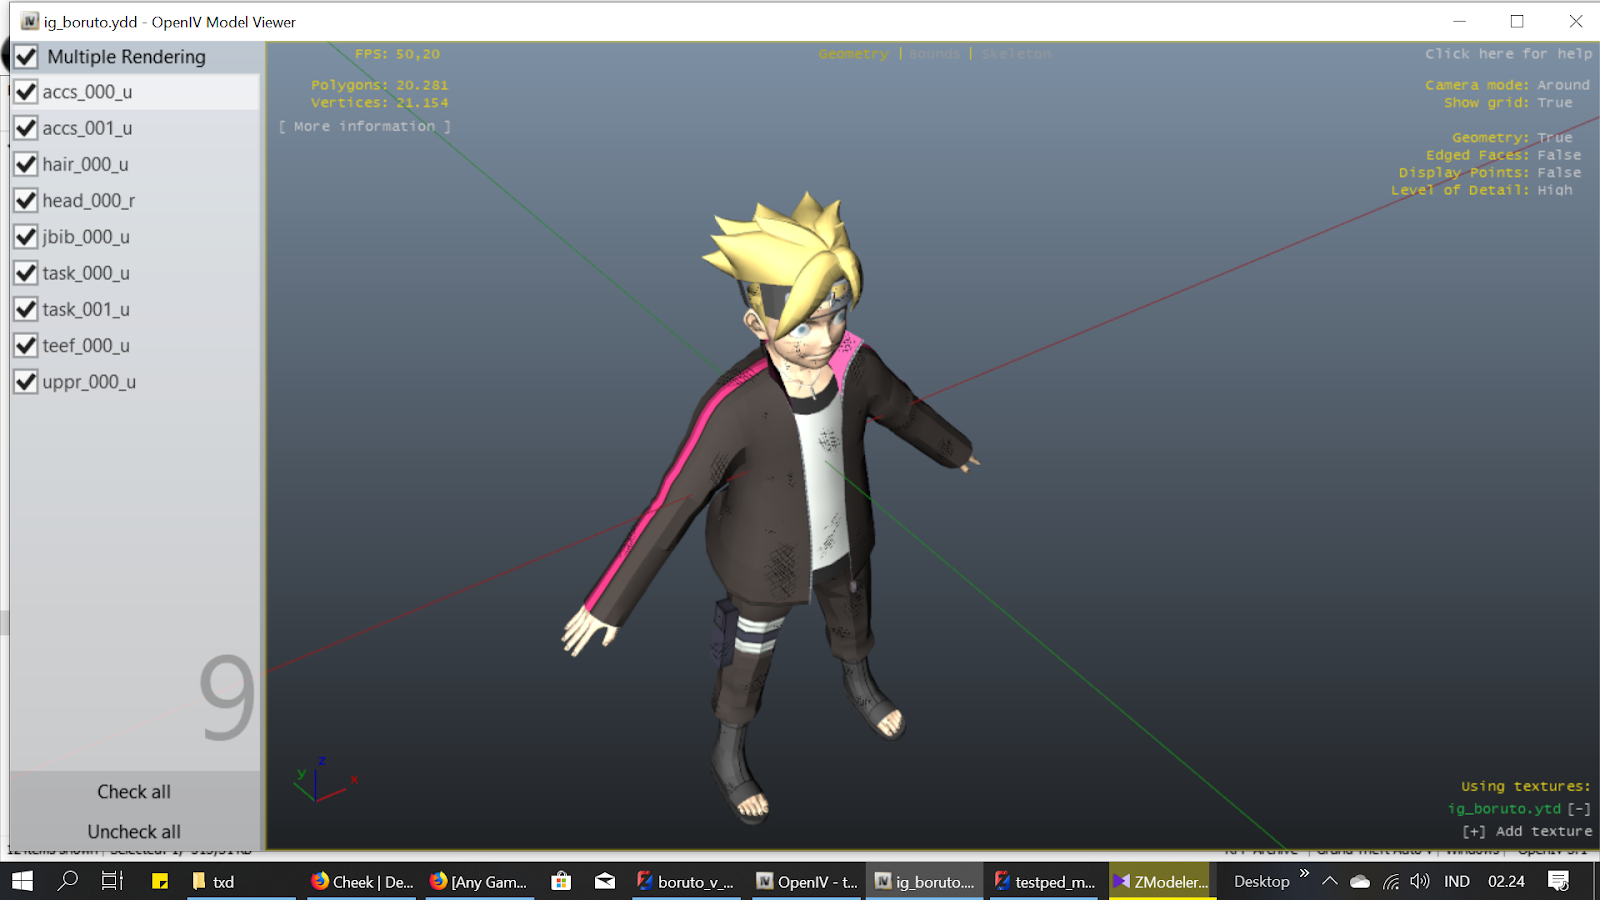Open the volume speaker tray icon
Viewport: 1600px width, 900px height.
point(1420,881)
